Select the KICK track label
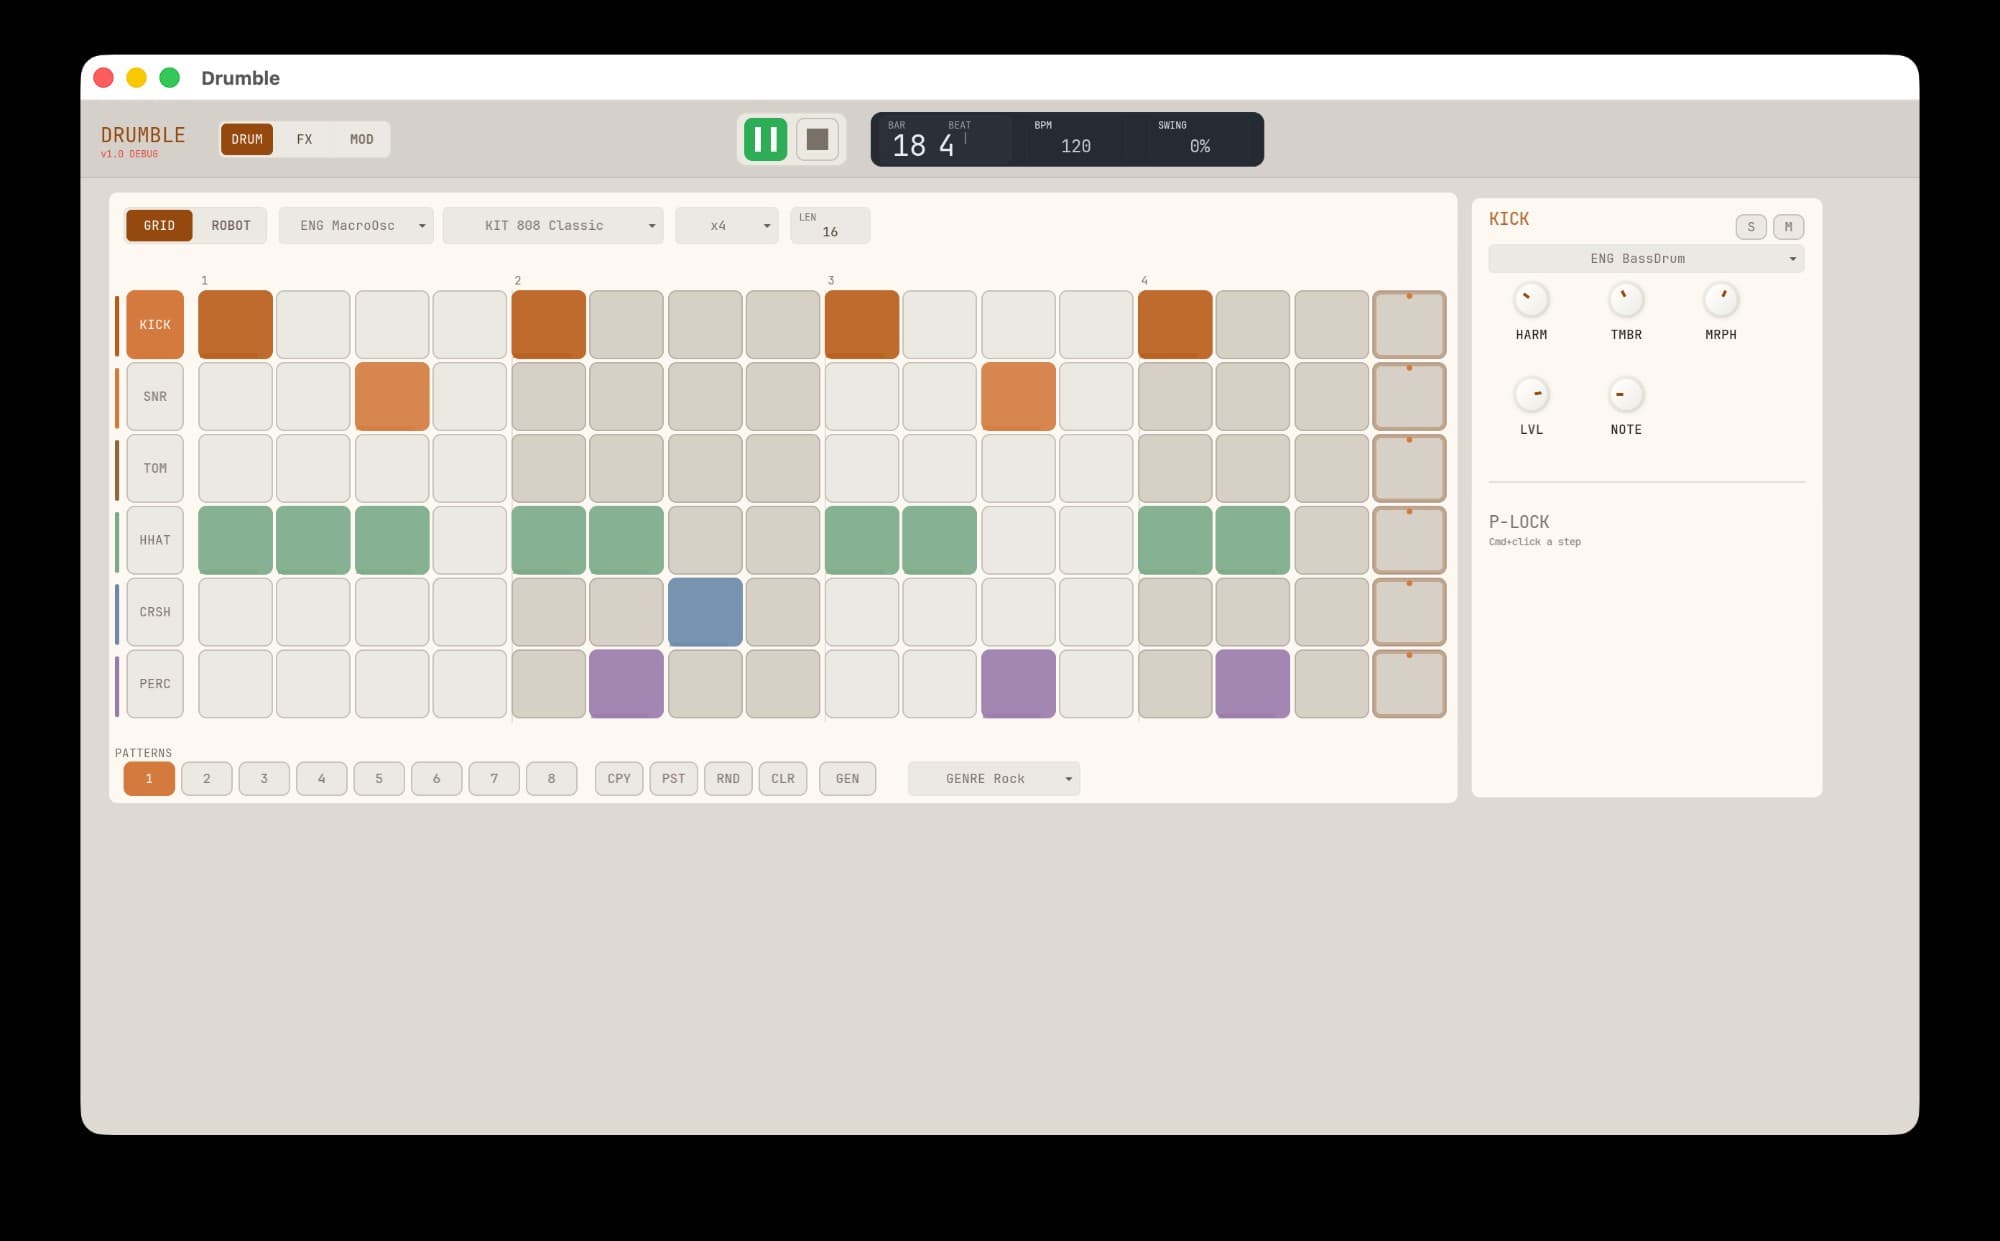Screen dimensions: 2000x1241 (x=155, y=324)
